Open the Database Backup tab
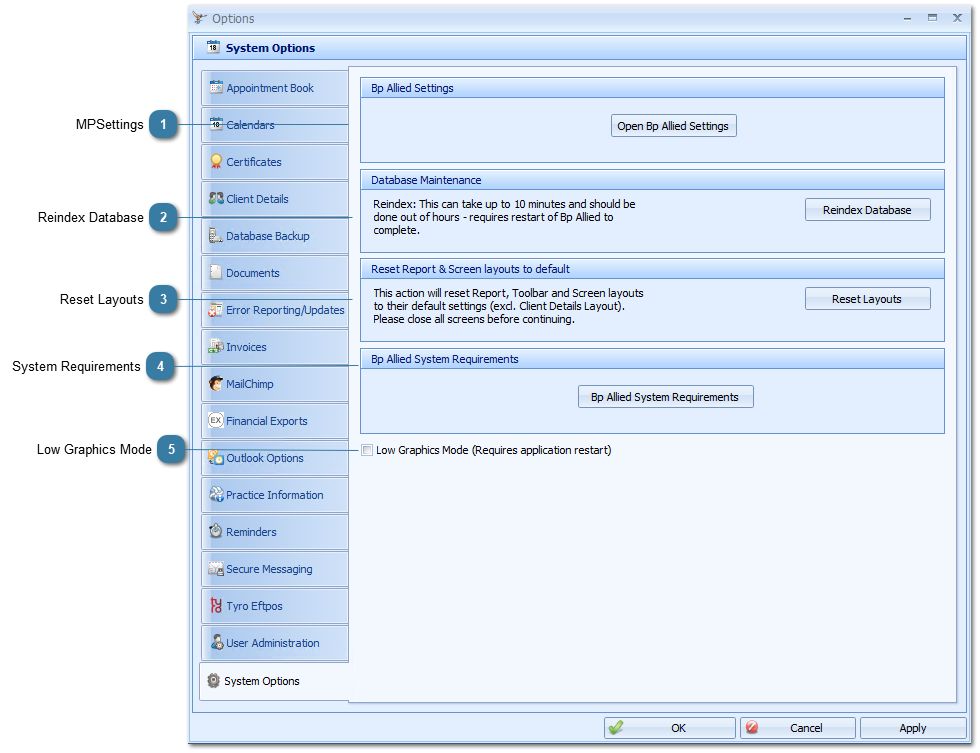 click(274, 236)
